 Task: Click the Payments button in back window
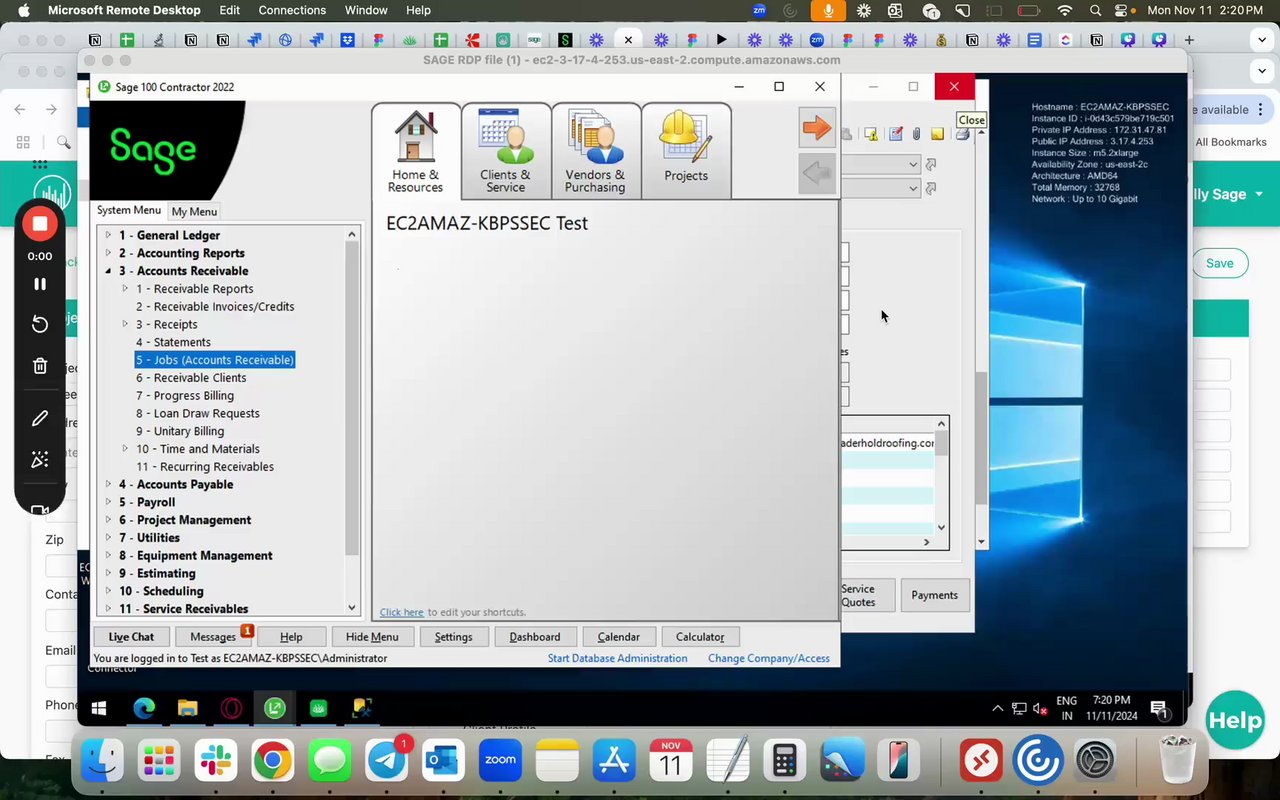(x=935, y=595)
